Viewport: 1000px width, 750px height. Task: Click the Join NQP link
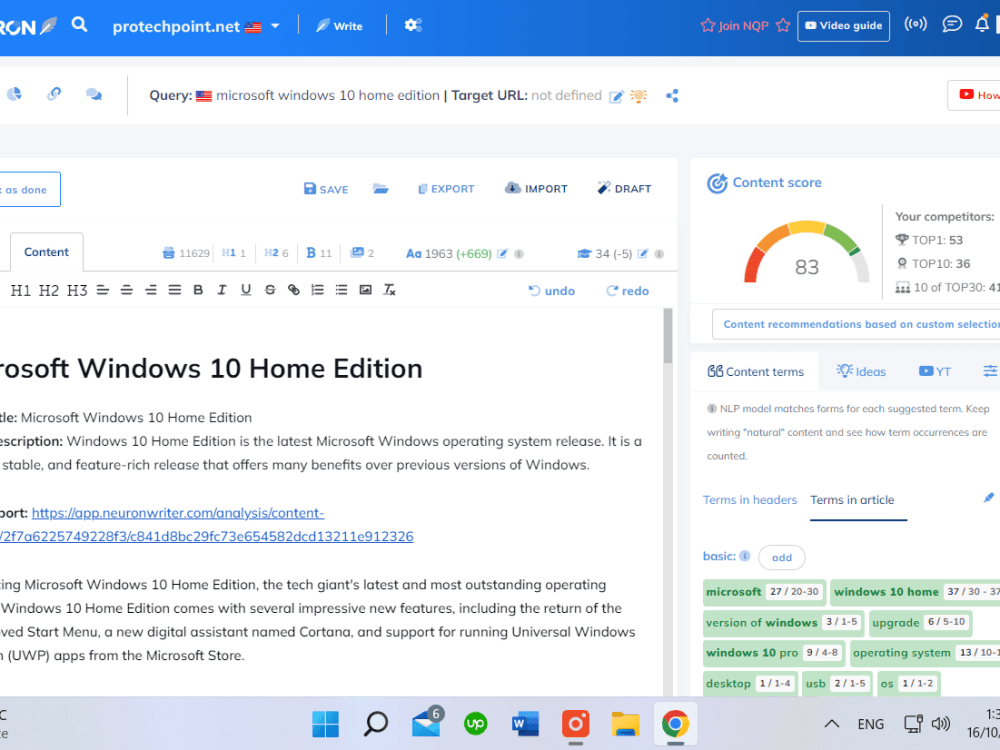[744, 26]
